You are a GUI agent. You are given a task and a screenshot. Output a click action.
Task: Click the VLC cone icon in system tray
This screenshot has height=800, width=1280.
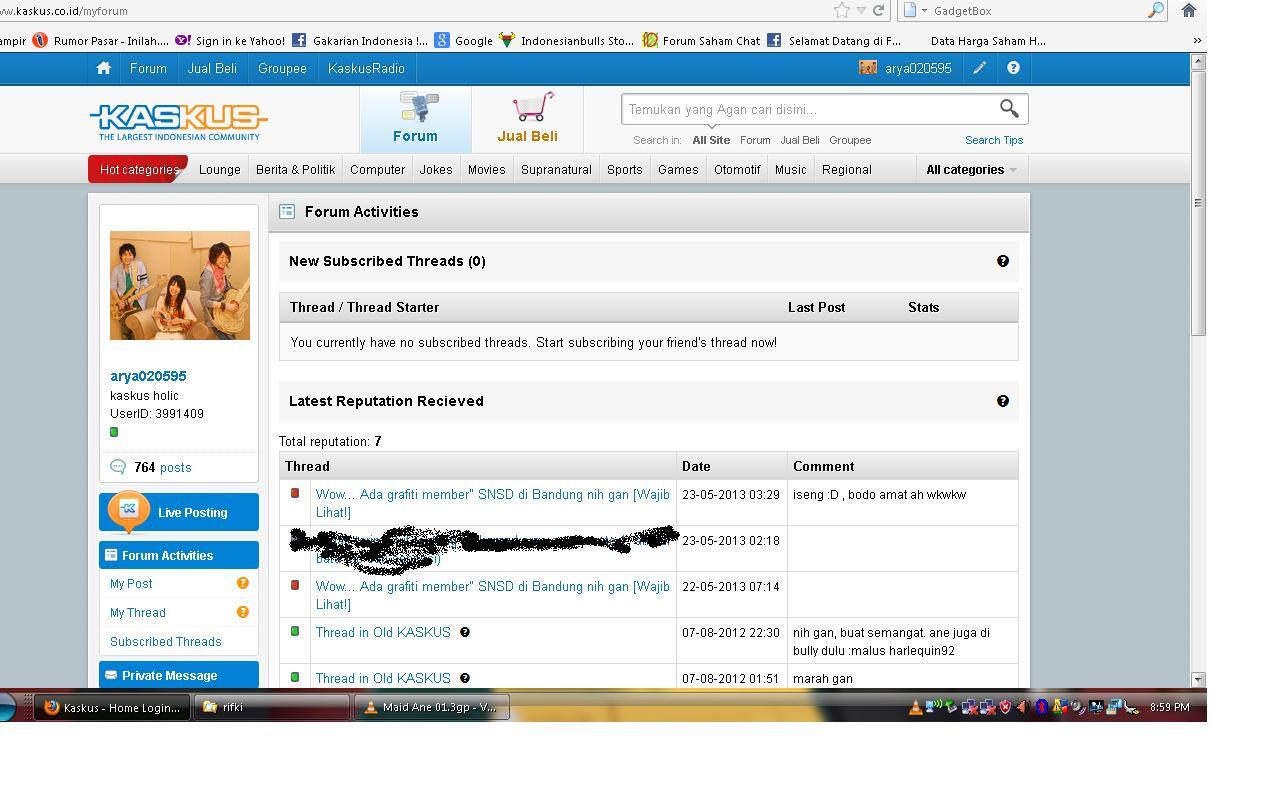pyautogui.click(x=915, y=707)
